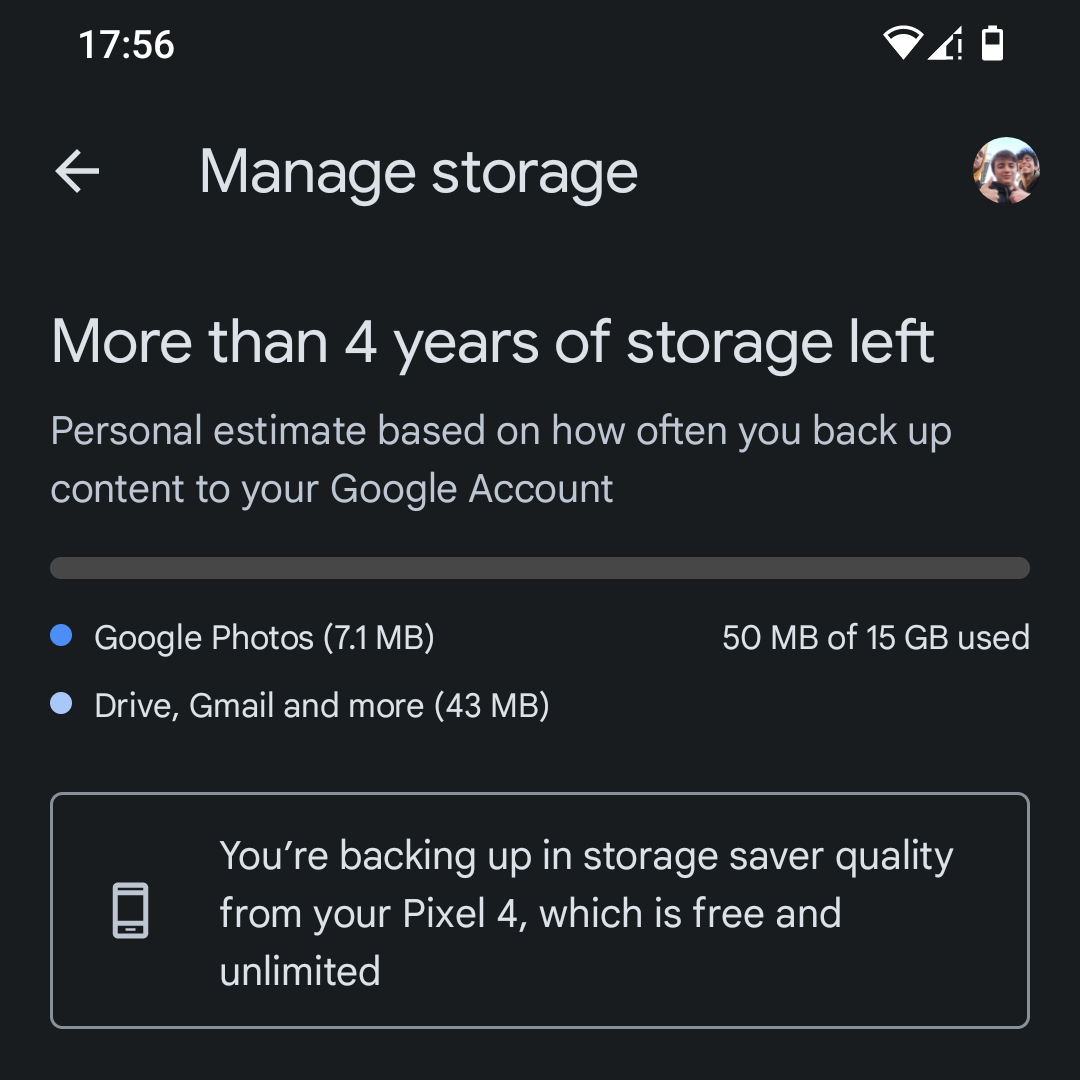Tap the Wi-Fi status bar icon
Screen dimensions: 1080x1080
(901, 44)
